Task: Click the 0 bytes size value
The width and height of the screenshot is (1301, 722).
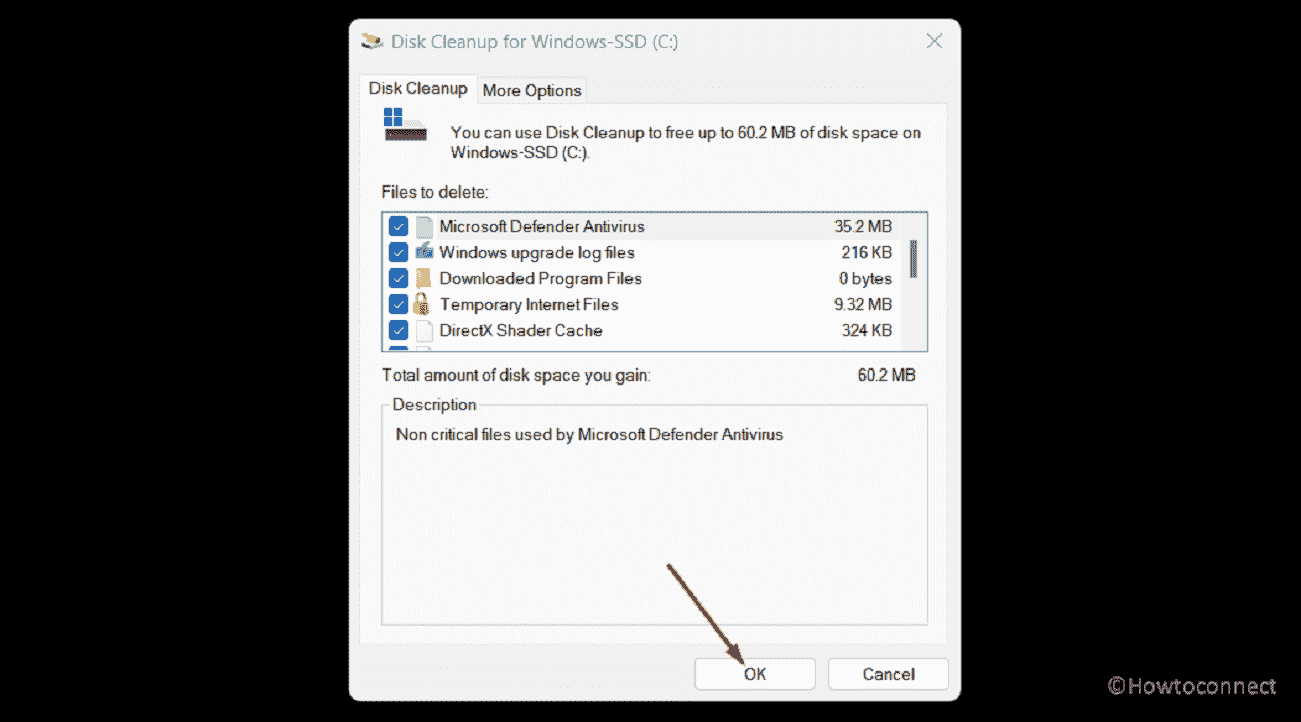Action: [866, 278]
